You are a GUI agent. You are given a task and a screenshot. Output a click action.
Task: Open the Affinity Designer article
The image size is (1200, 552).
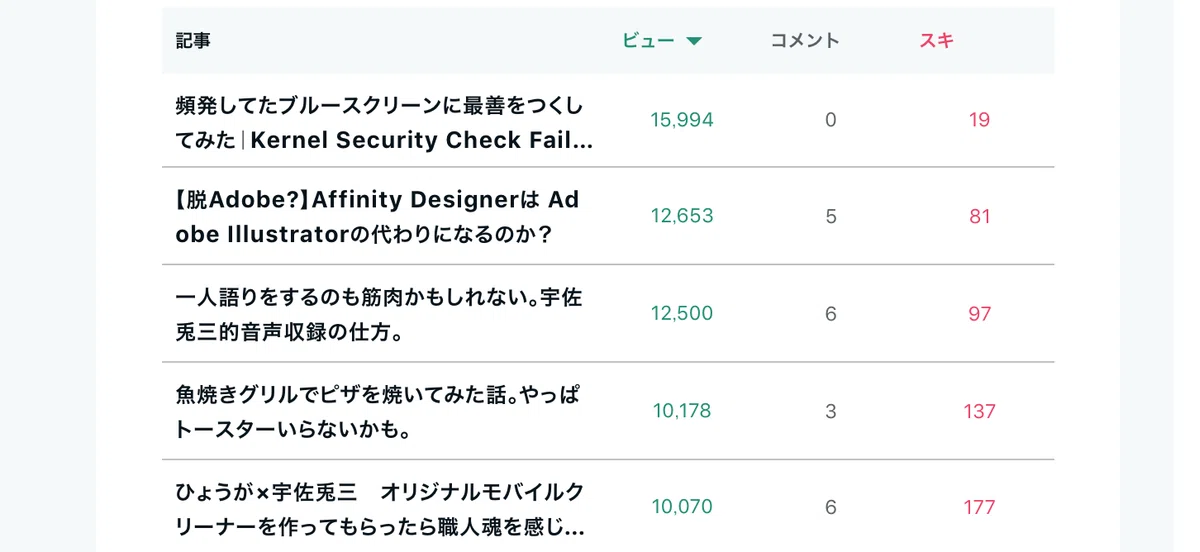(377, 216)
